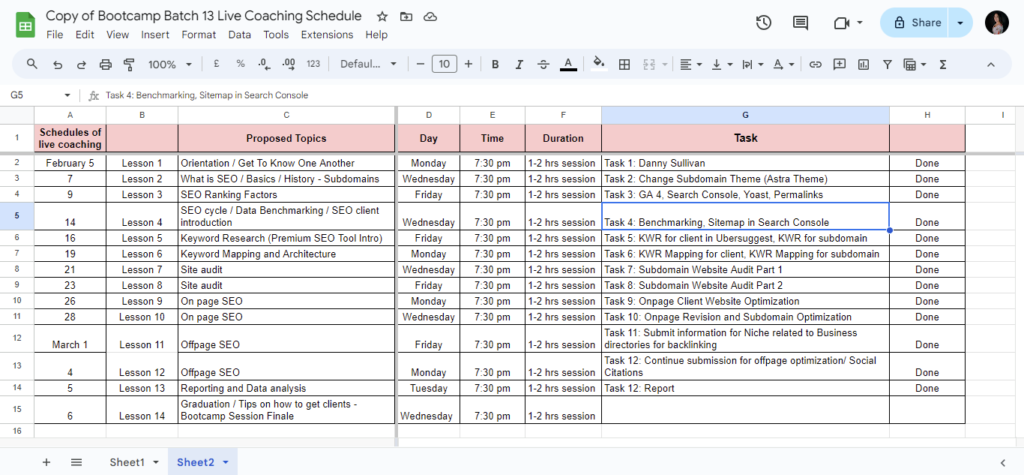Screen dimensions: 1024x475
Task: Click the formula bar text
Action: [206, 95]
